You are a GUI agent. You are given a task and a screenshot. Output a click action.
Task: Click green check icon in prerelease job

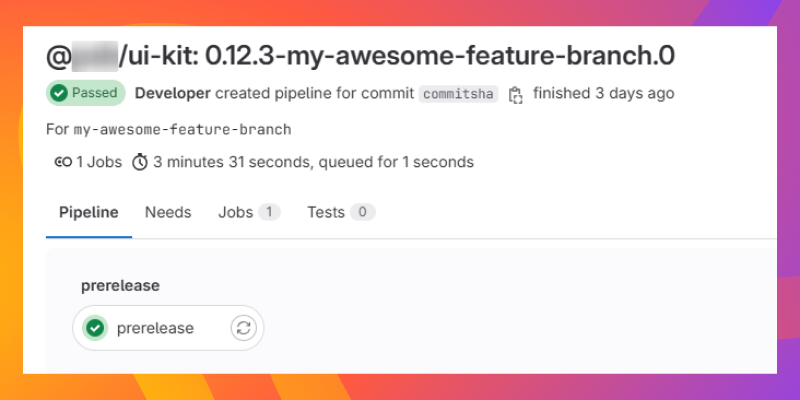click(95, 328)
